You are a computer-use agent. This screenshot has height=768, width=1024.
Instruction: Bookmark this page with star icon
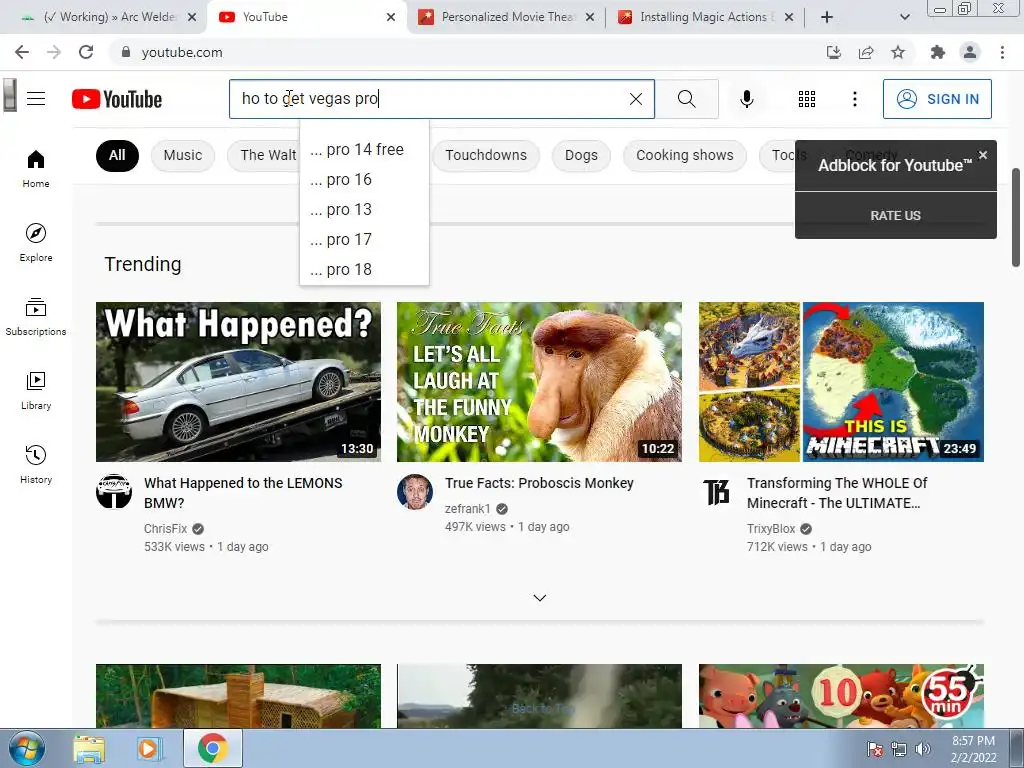[x=898, y=52]
